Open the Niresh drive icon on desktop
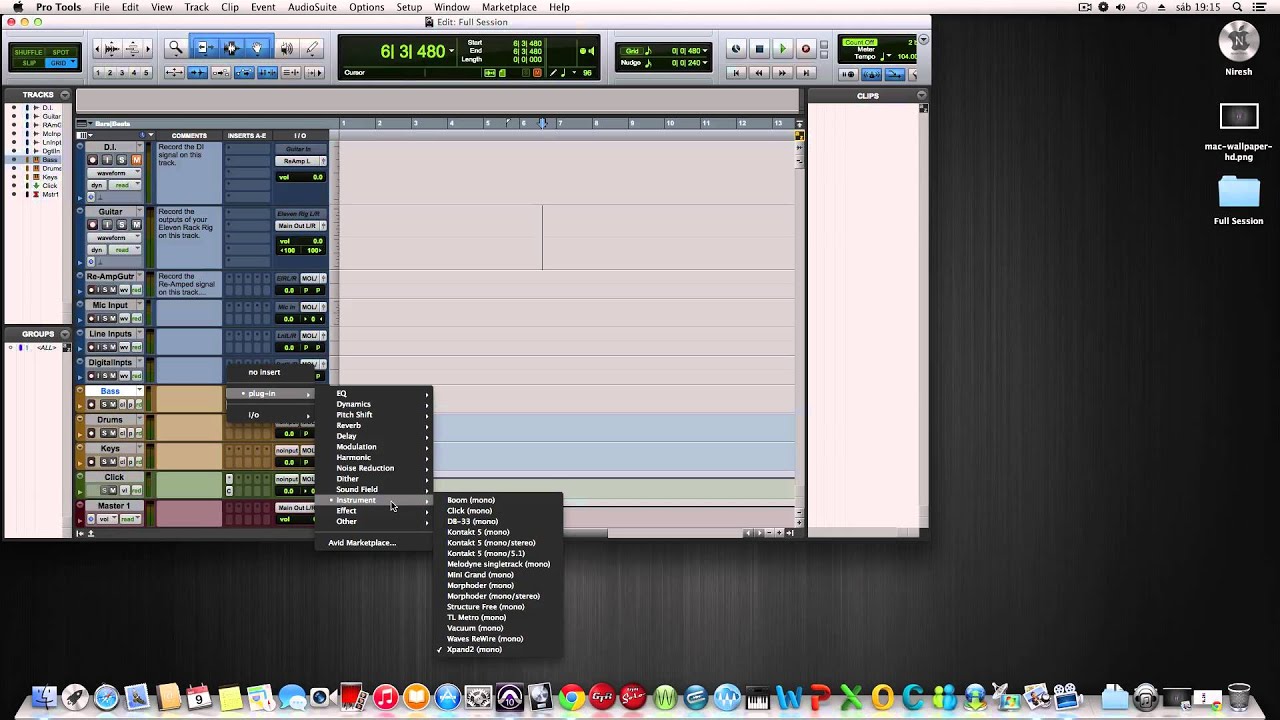This screenshot has height=720, width=1280. [x=1238, y=48]
